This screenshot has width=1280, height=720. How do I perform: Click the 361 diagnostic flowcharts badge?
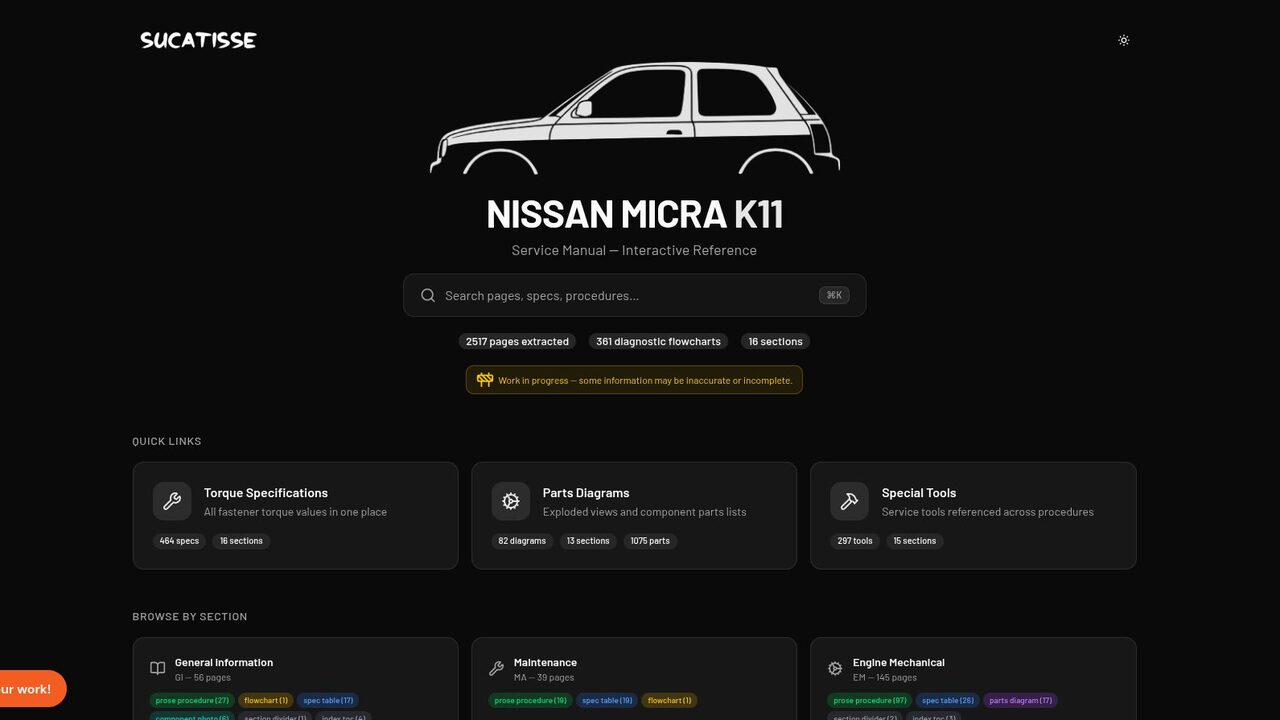pos(658,341)
